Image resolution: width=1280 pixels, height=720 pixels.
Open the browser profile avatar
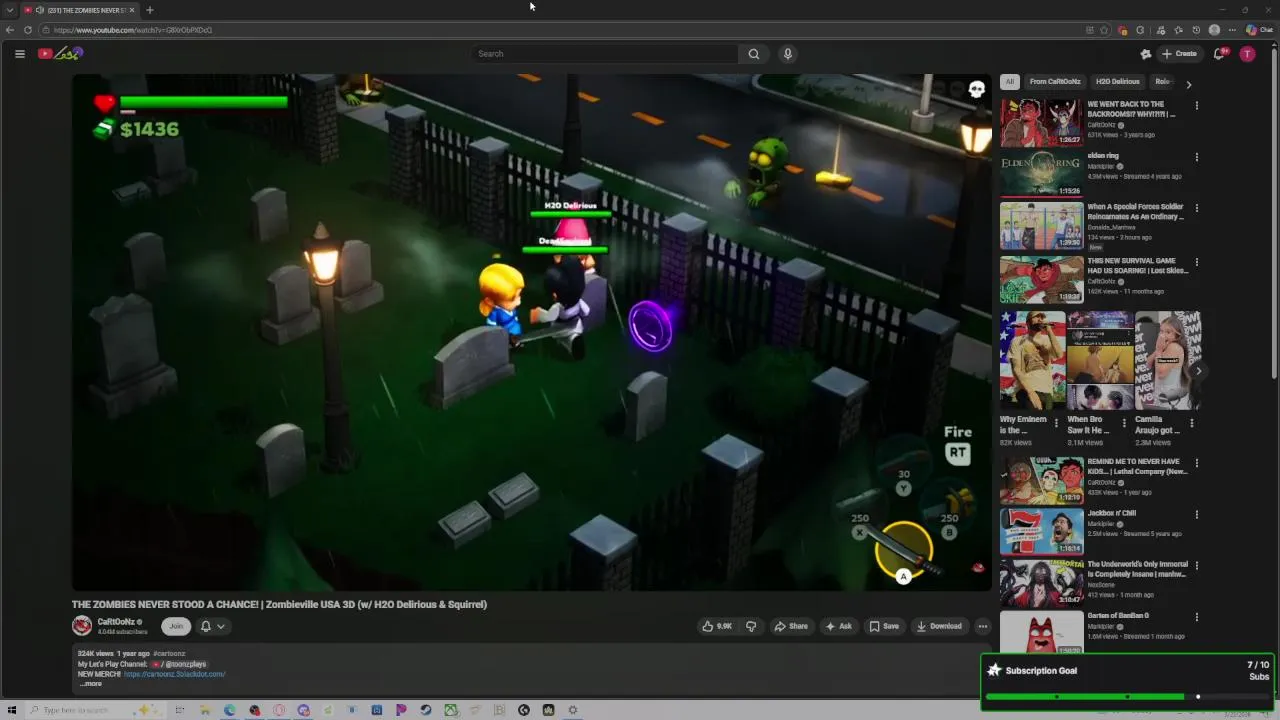point(1214,30)
